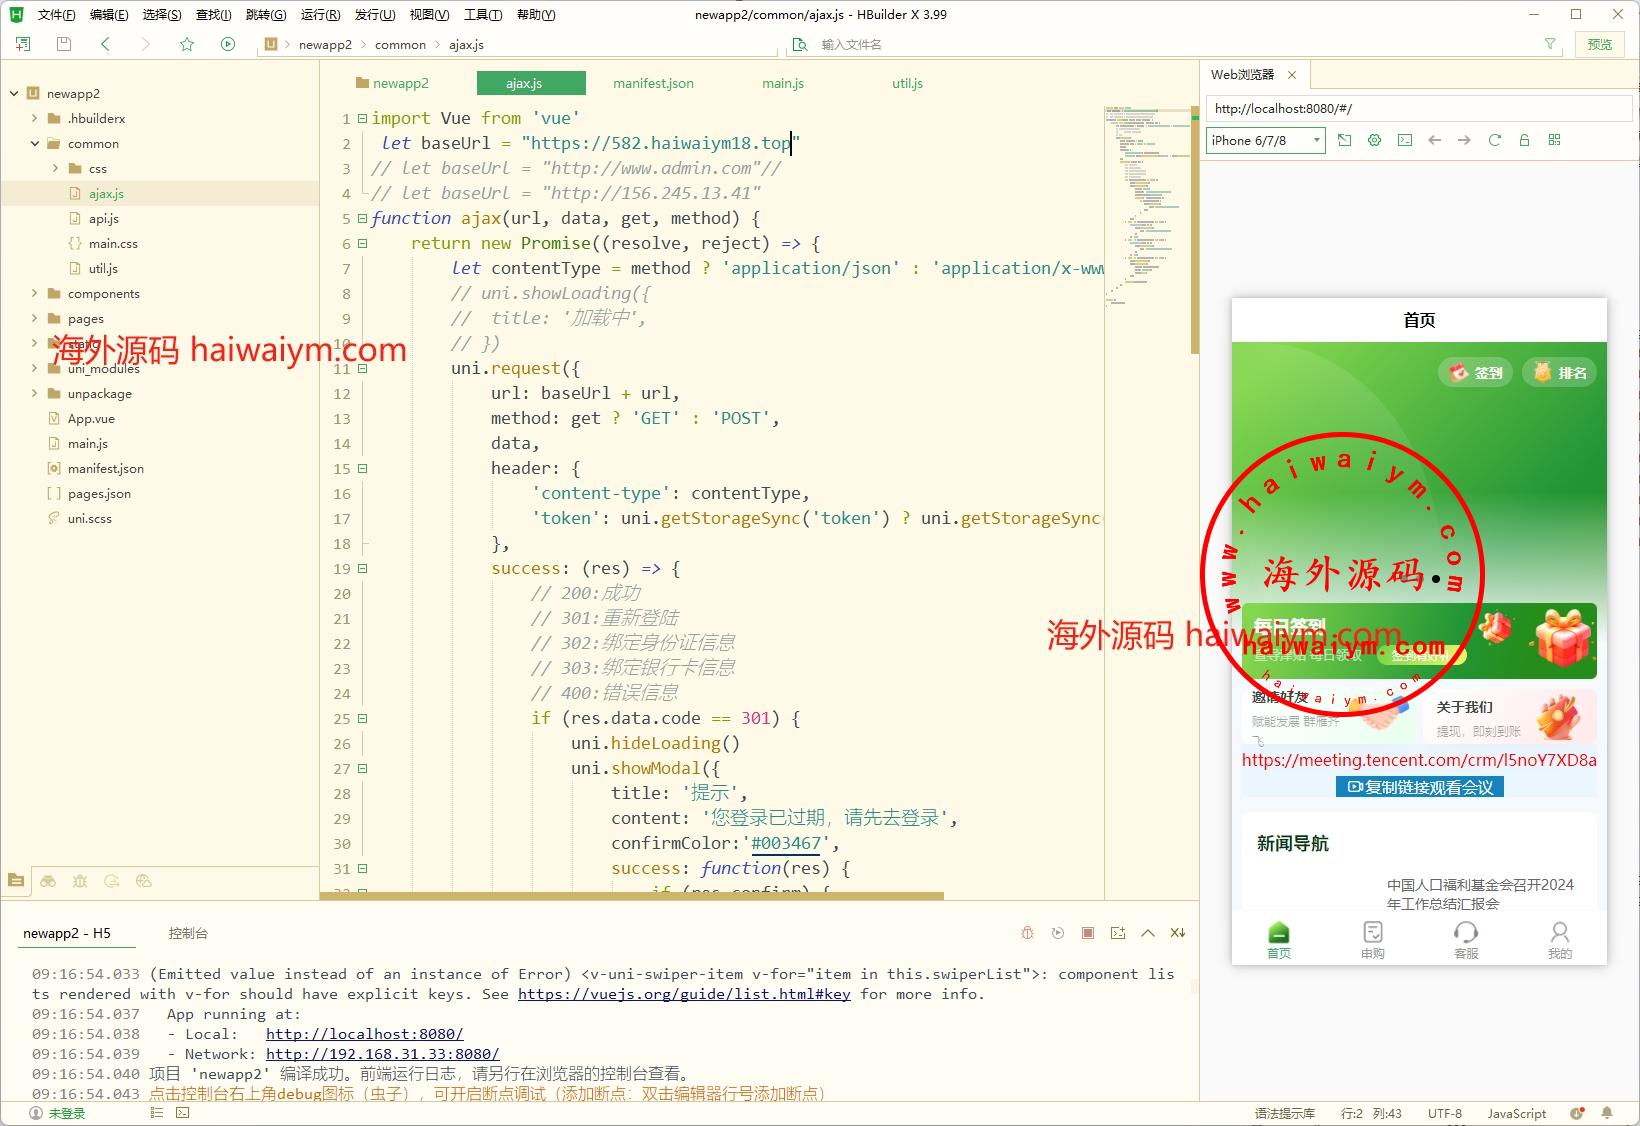Image resolution: width=1640 pixels, height=1126 pixels.
Task: Open the 运行(R) menu
Action: pos(320,15)
